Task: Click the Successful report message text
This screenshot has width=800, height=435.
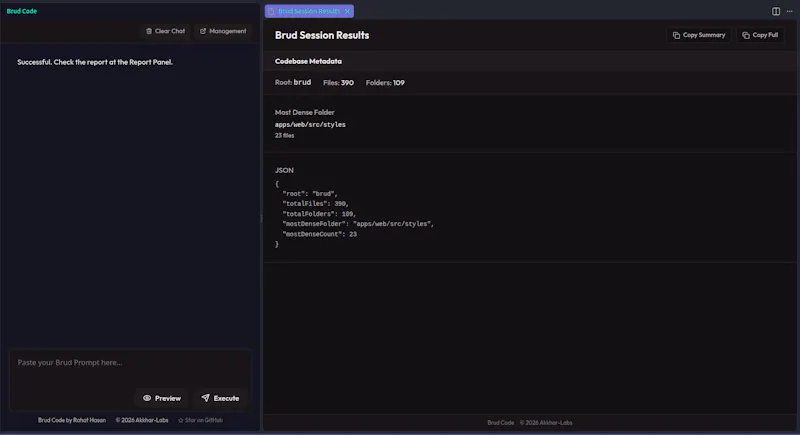Action: (95, 62)
